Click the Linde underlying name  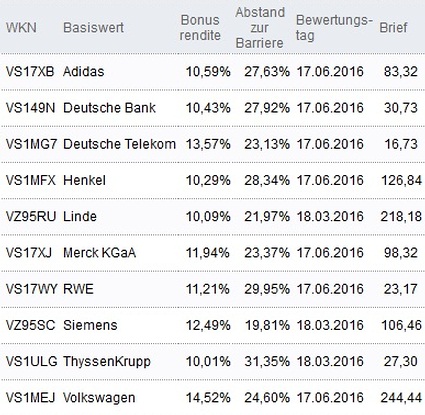pos(80,217)
